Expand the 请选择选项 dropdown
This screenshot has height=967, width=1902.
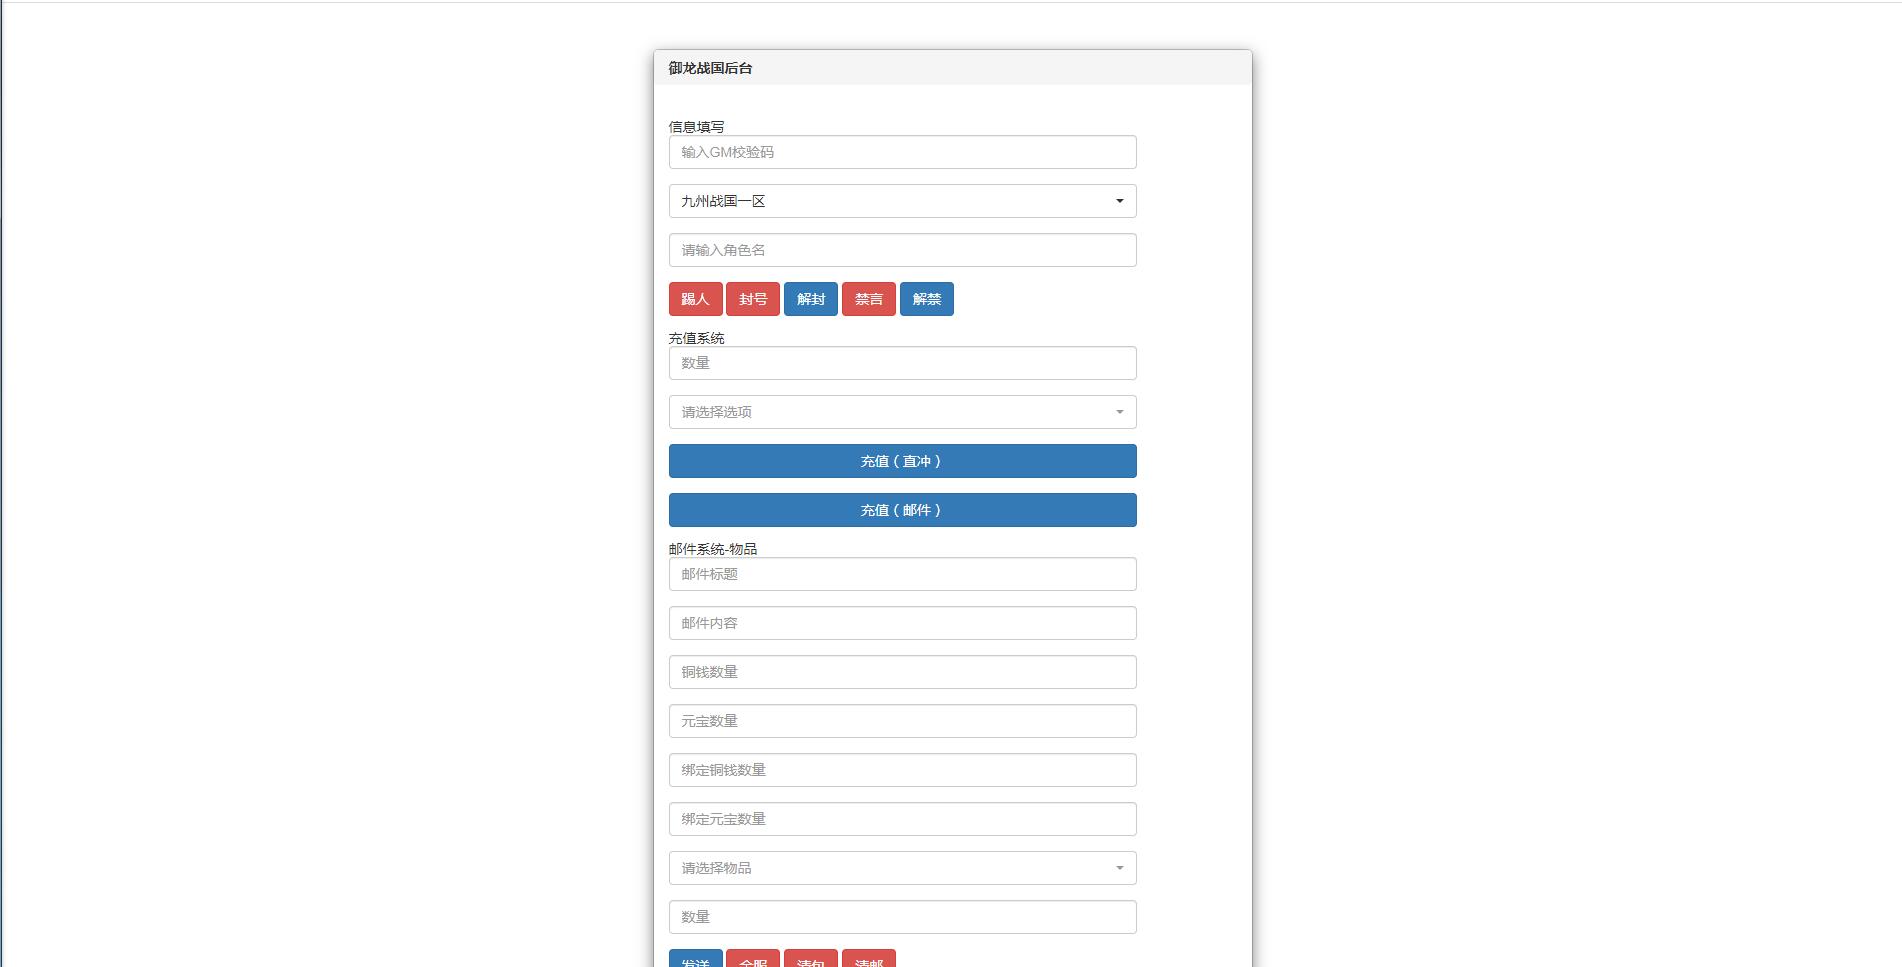coord(902,412)
